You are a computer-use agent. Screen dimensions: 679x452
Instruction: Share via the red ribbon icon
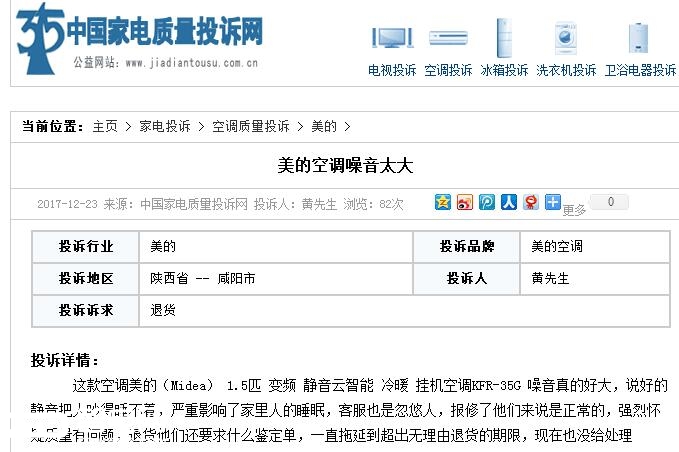(531, 202)
